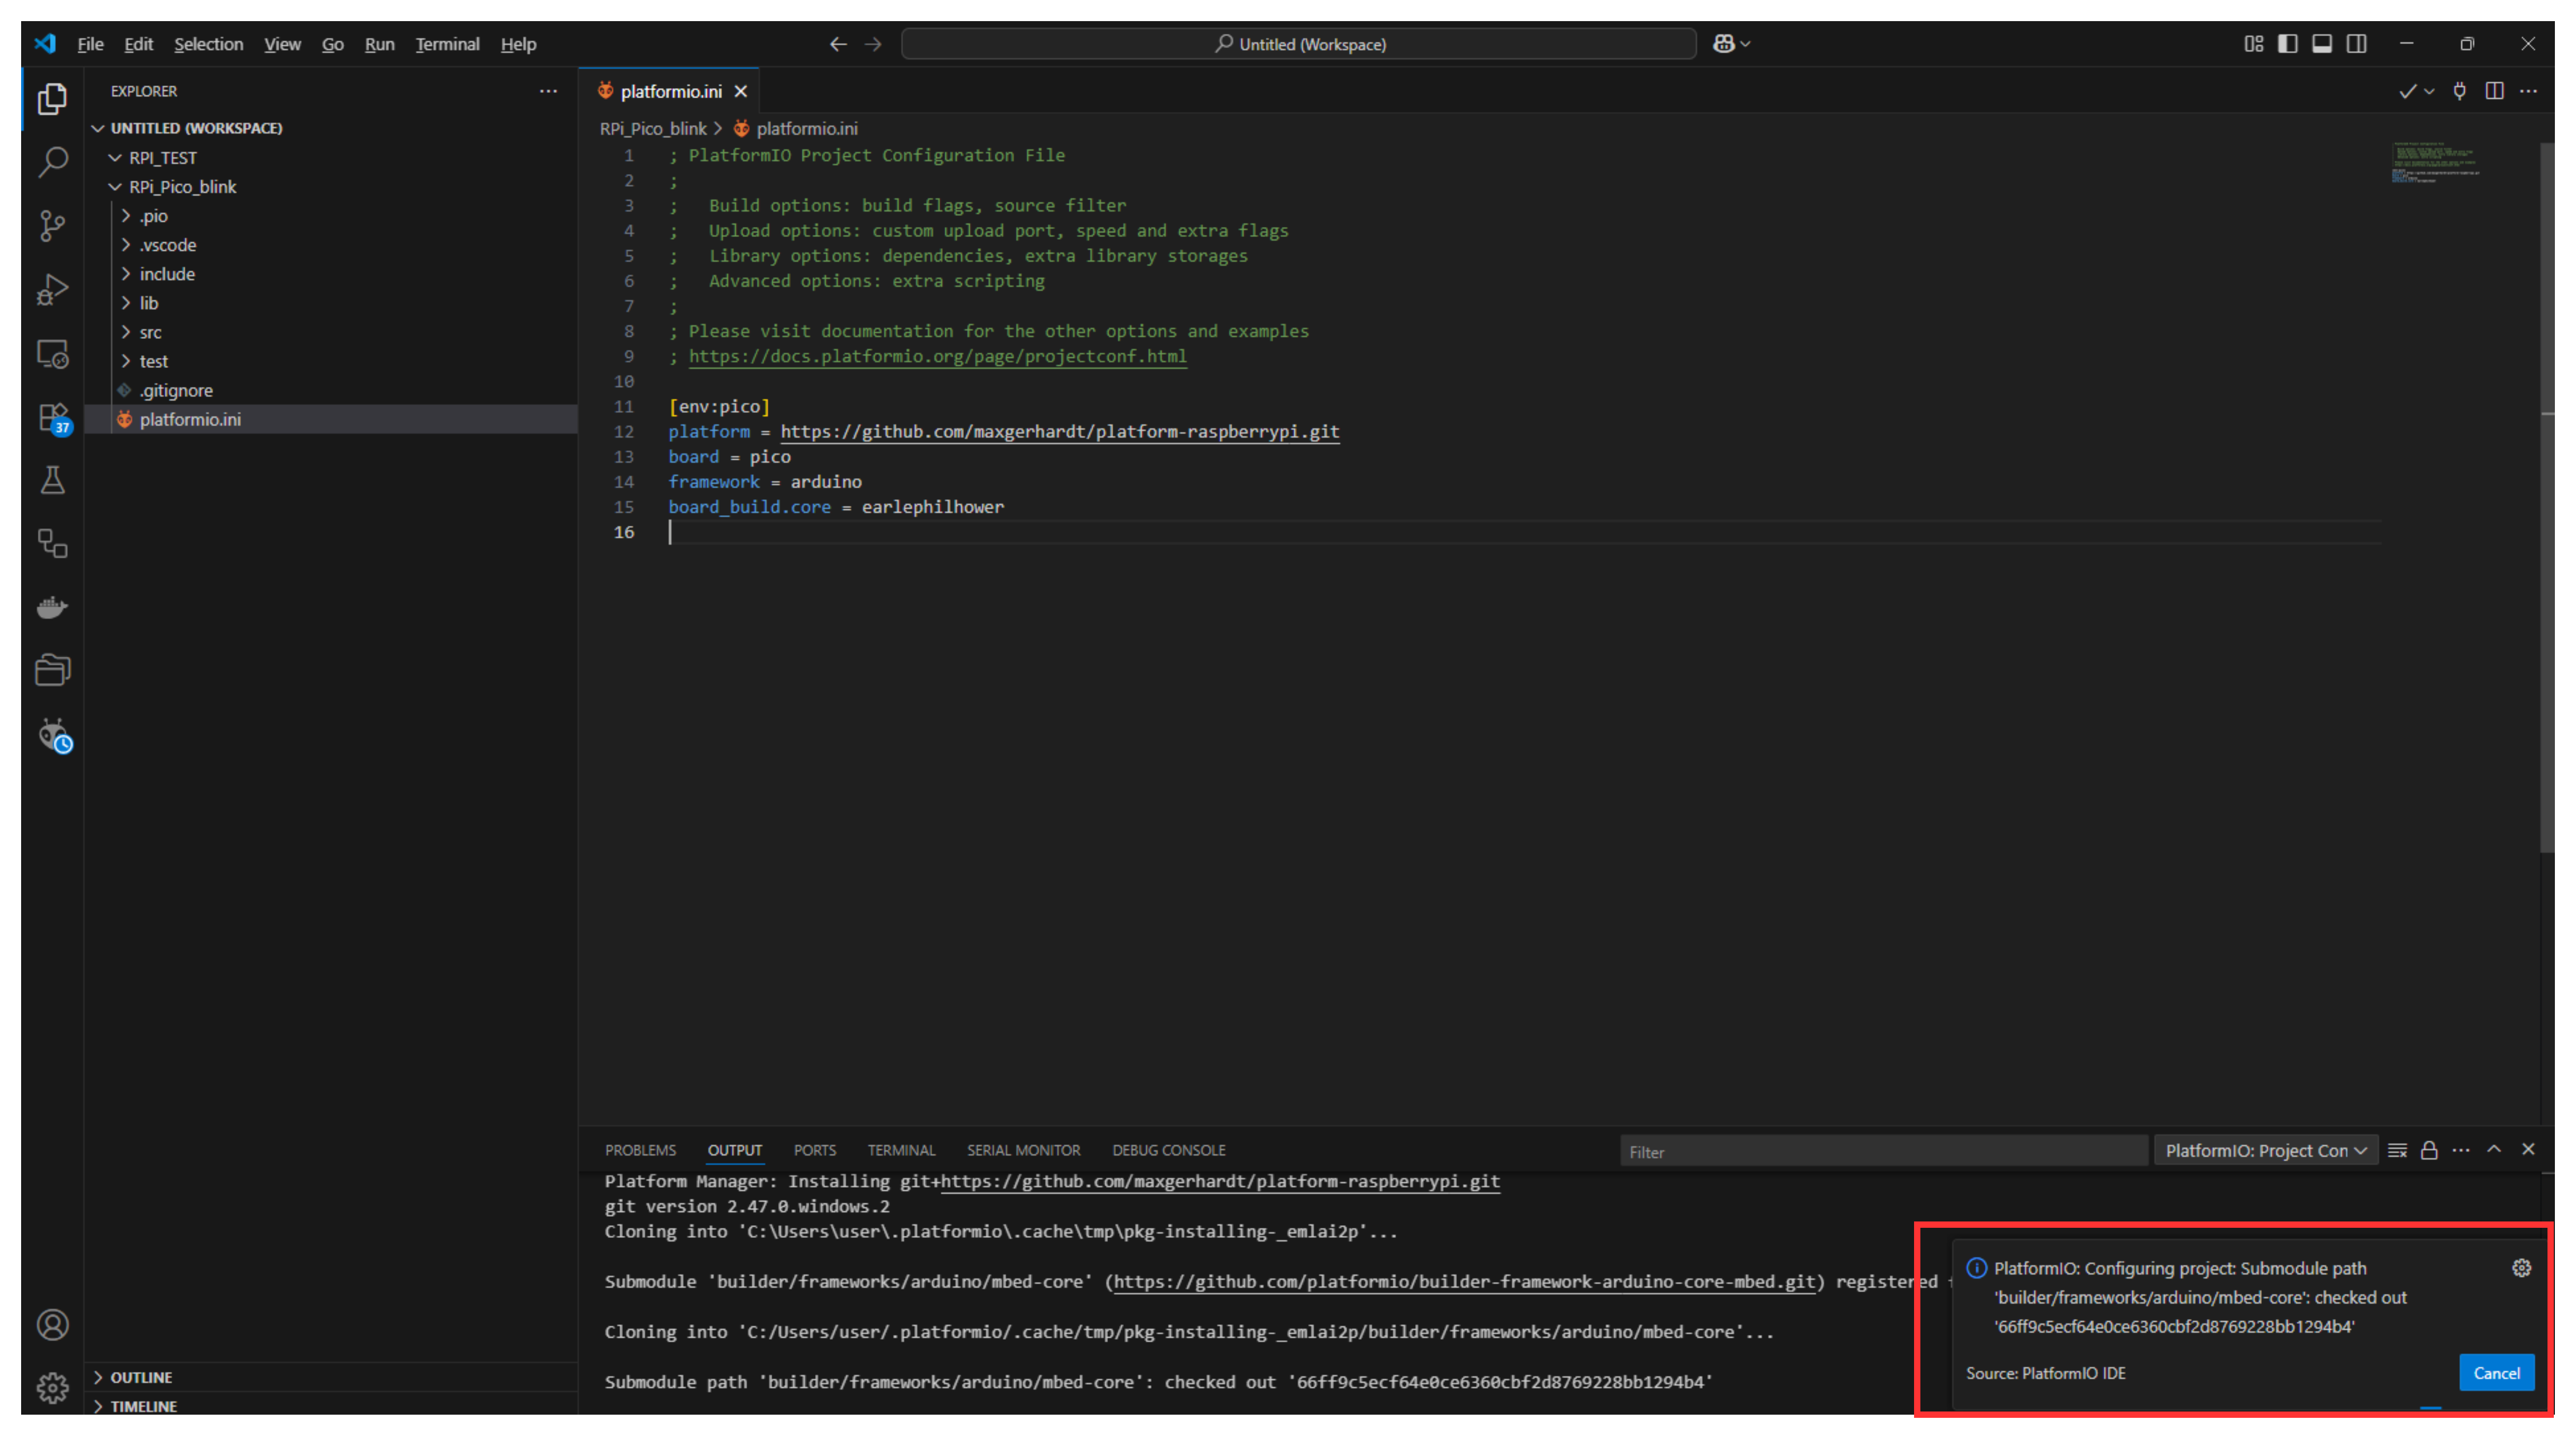Switch to the SERIAL MONITOR tab
Screen dimensions: 2576x1440
(1023, 1150)
